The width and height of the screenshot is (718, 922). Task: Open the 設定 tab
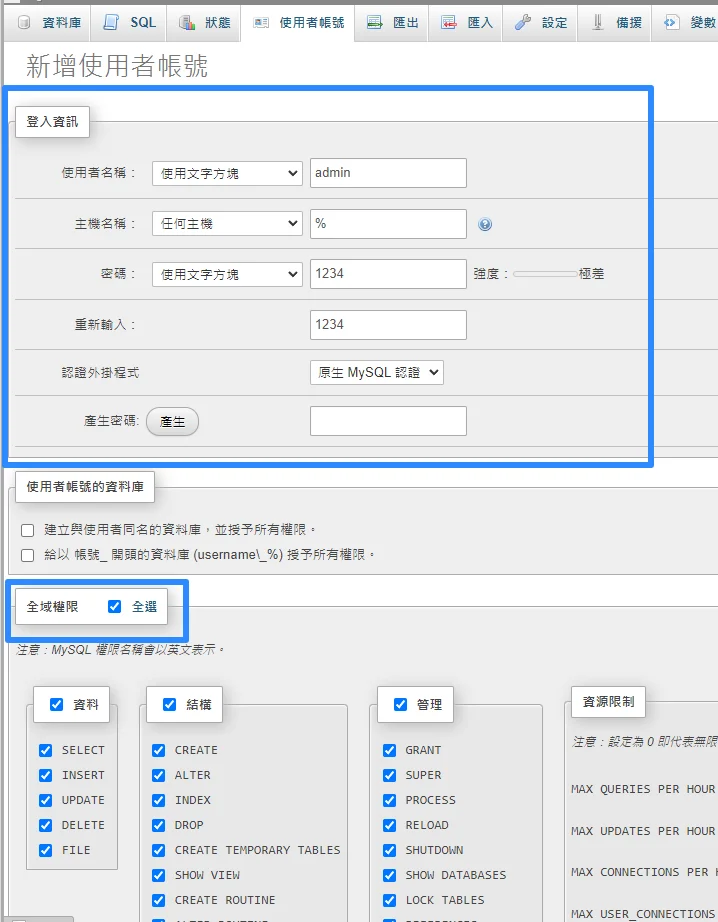point(540,23)
